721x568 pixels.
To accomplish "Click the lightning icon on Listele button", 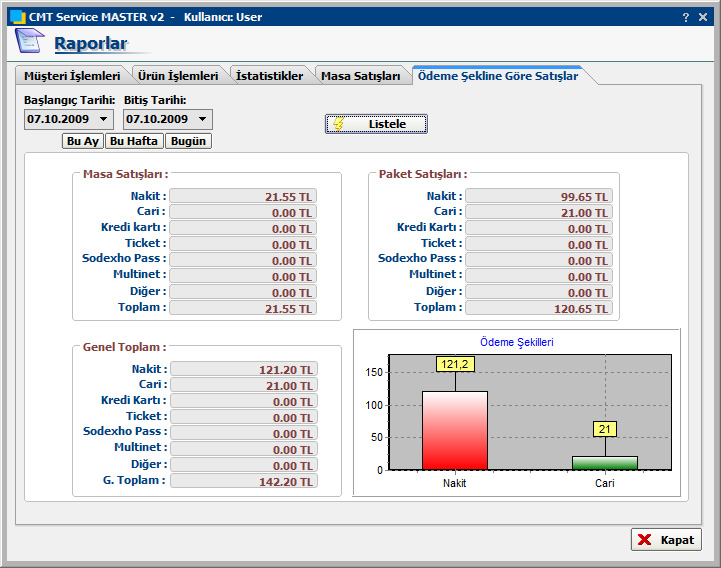I will point(339,124).
